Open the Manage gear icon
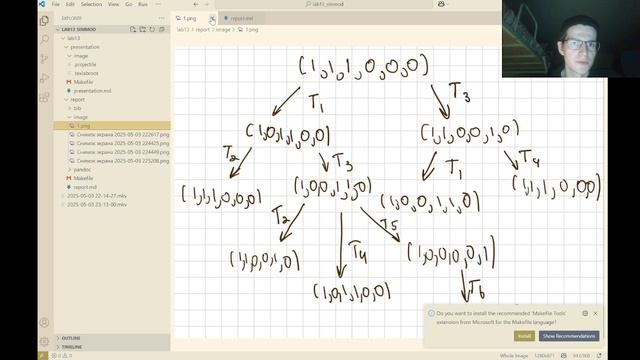This screenshot has width=640, height=360. pos(44,341)
